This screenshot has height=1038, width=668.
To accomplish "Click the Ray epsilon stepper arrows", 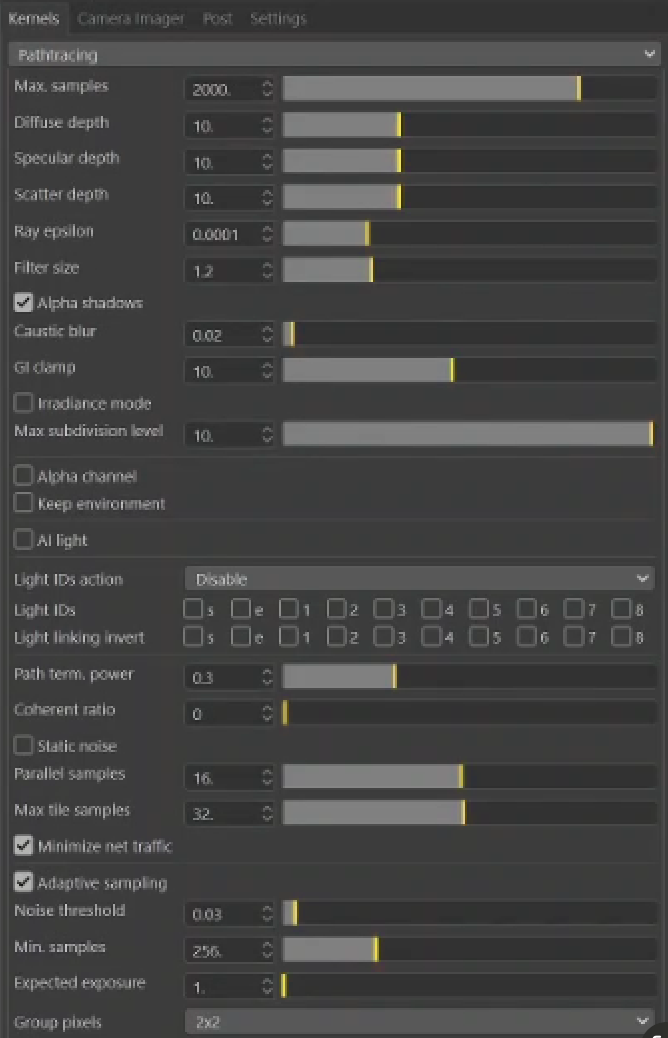I will point(267,234).
